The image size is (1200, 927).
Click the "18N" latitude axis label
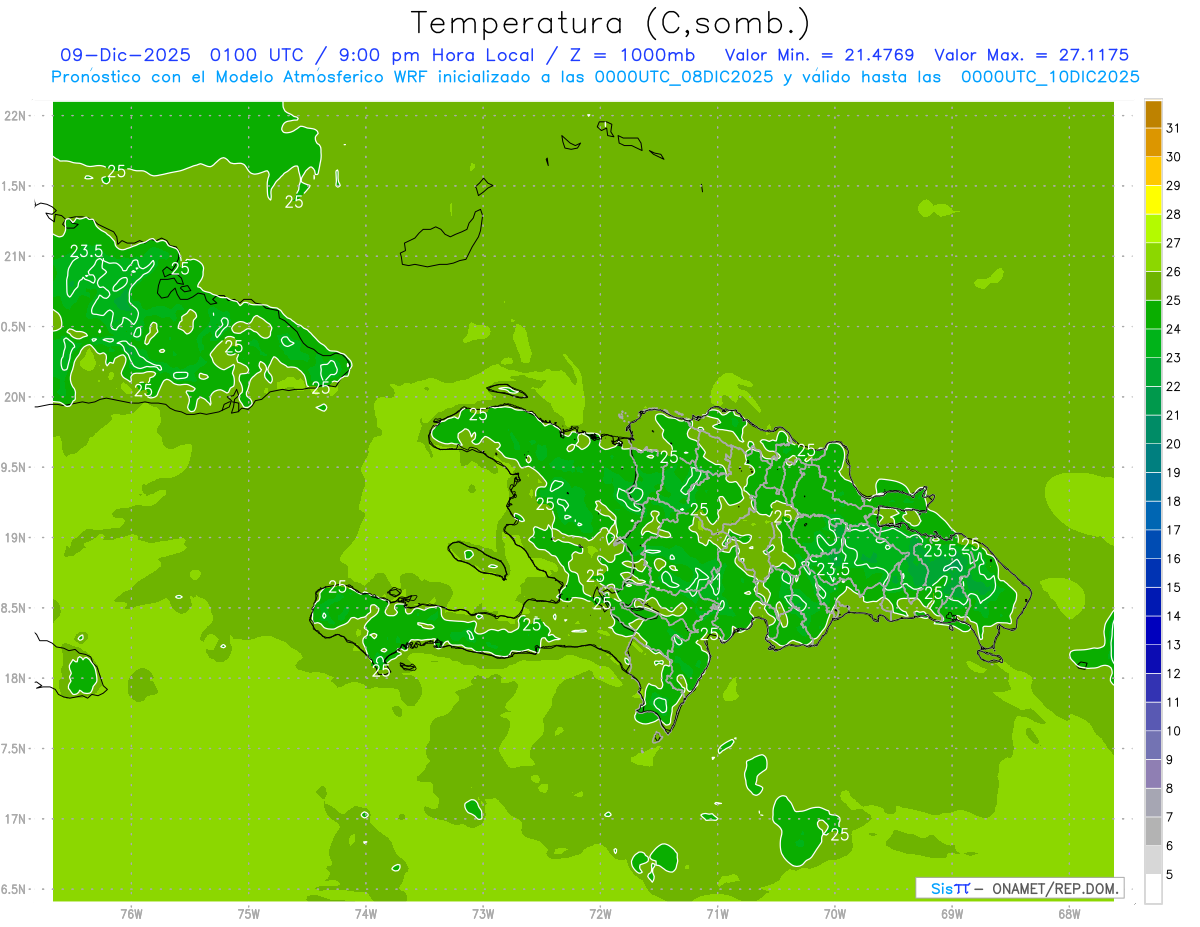point(14,678)
